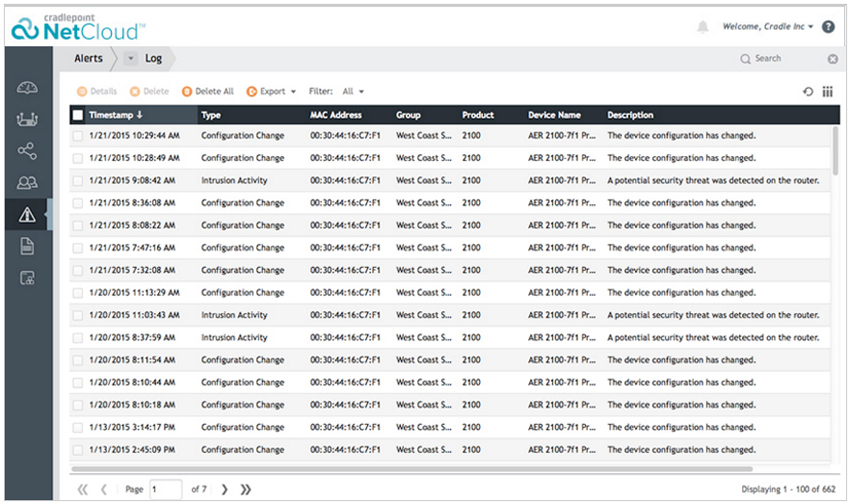The width and height of the screenshot is (850, 504).
Task: Sort by the MAC Address column header
Action: tap(350, 115)
